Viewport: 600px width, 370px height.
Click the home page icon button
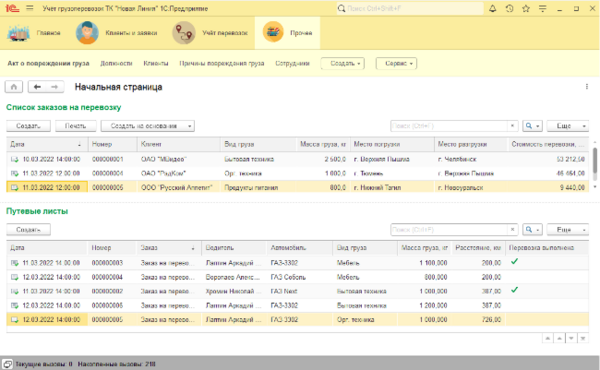pos(14,87)
